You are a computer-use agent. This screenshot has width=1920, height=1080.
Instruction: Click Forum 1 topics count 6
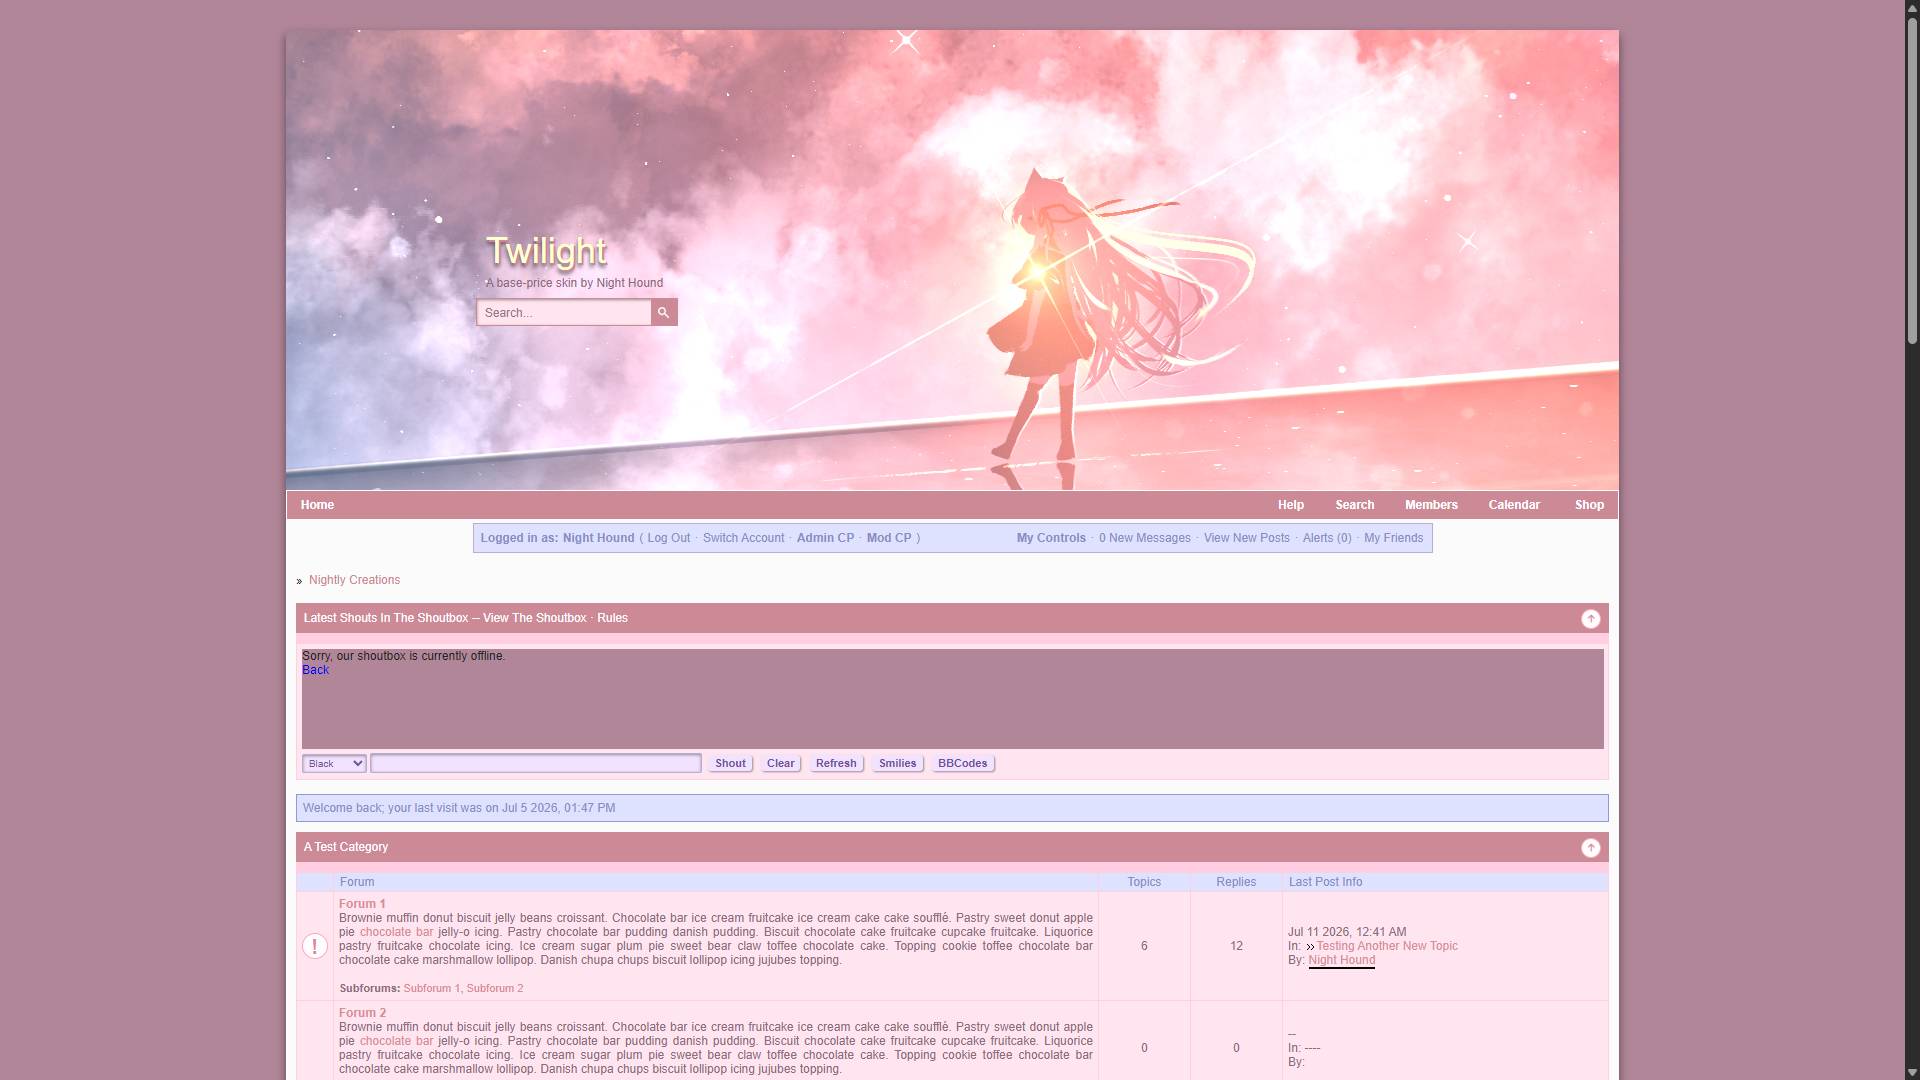(1144, 946)
